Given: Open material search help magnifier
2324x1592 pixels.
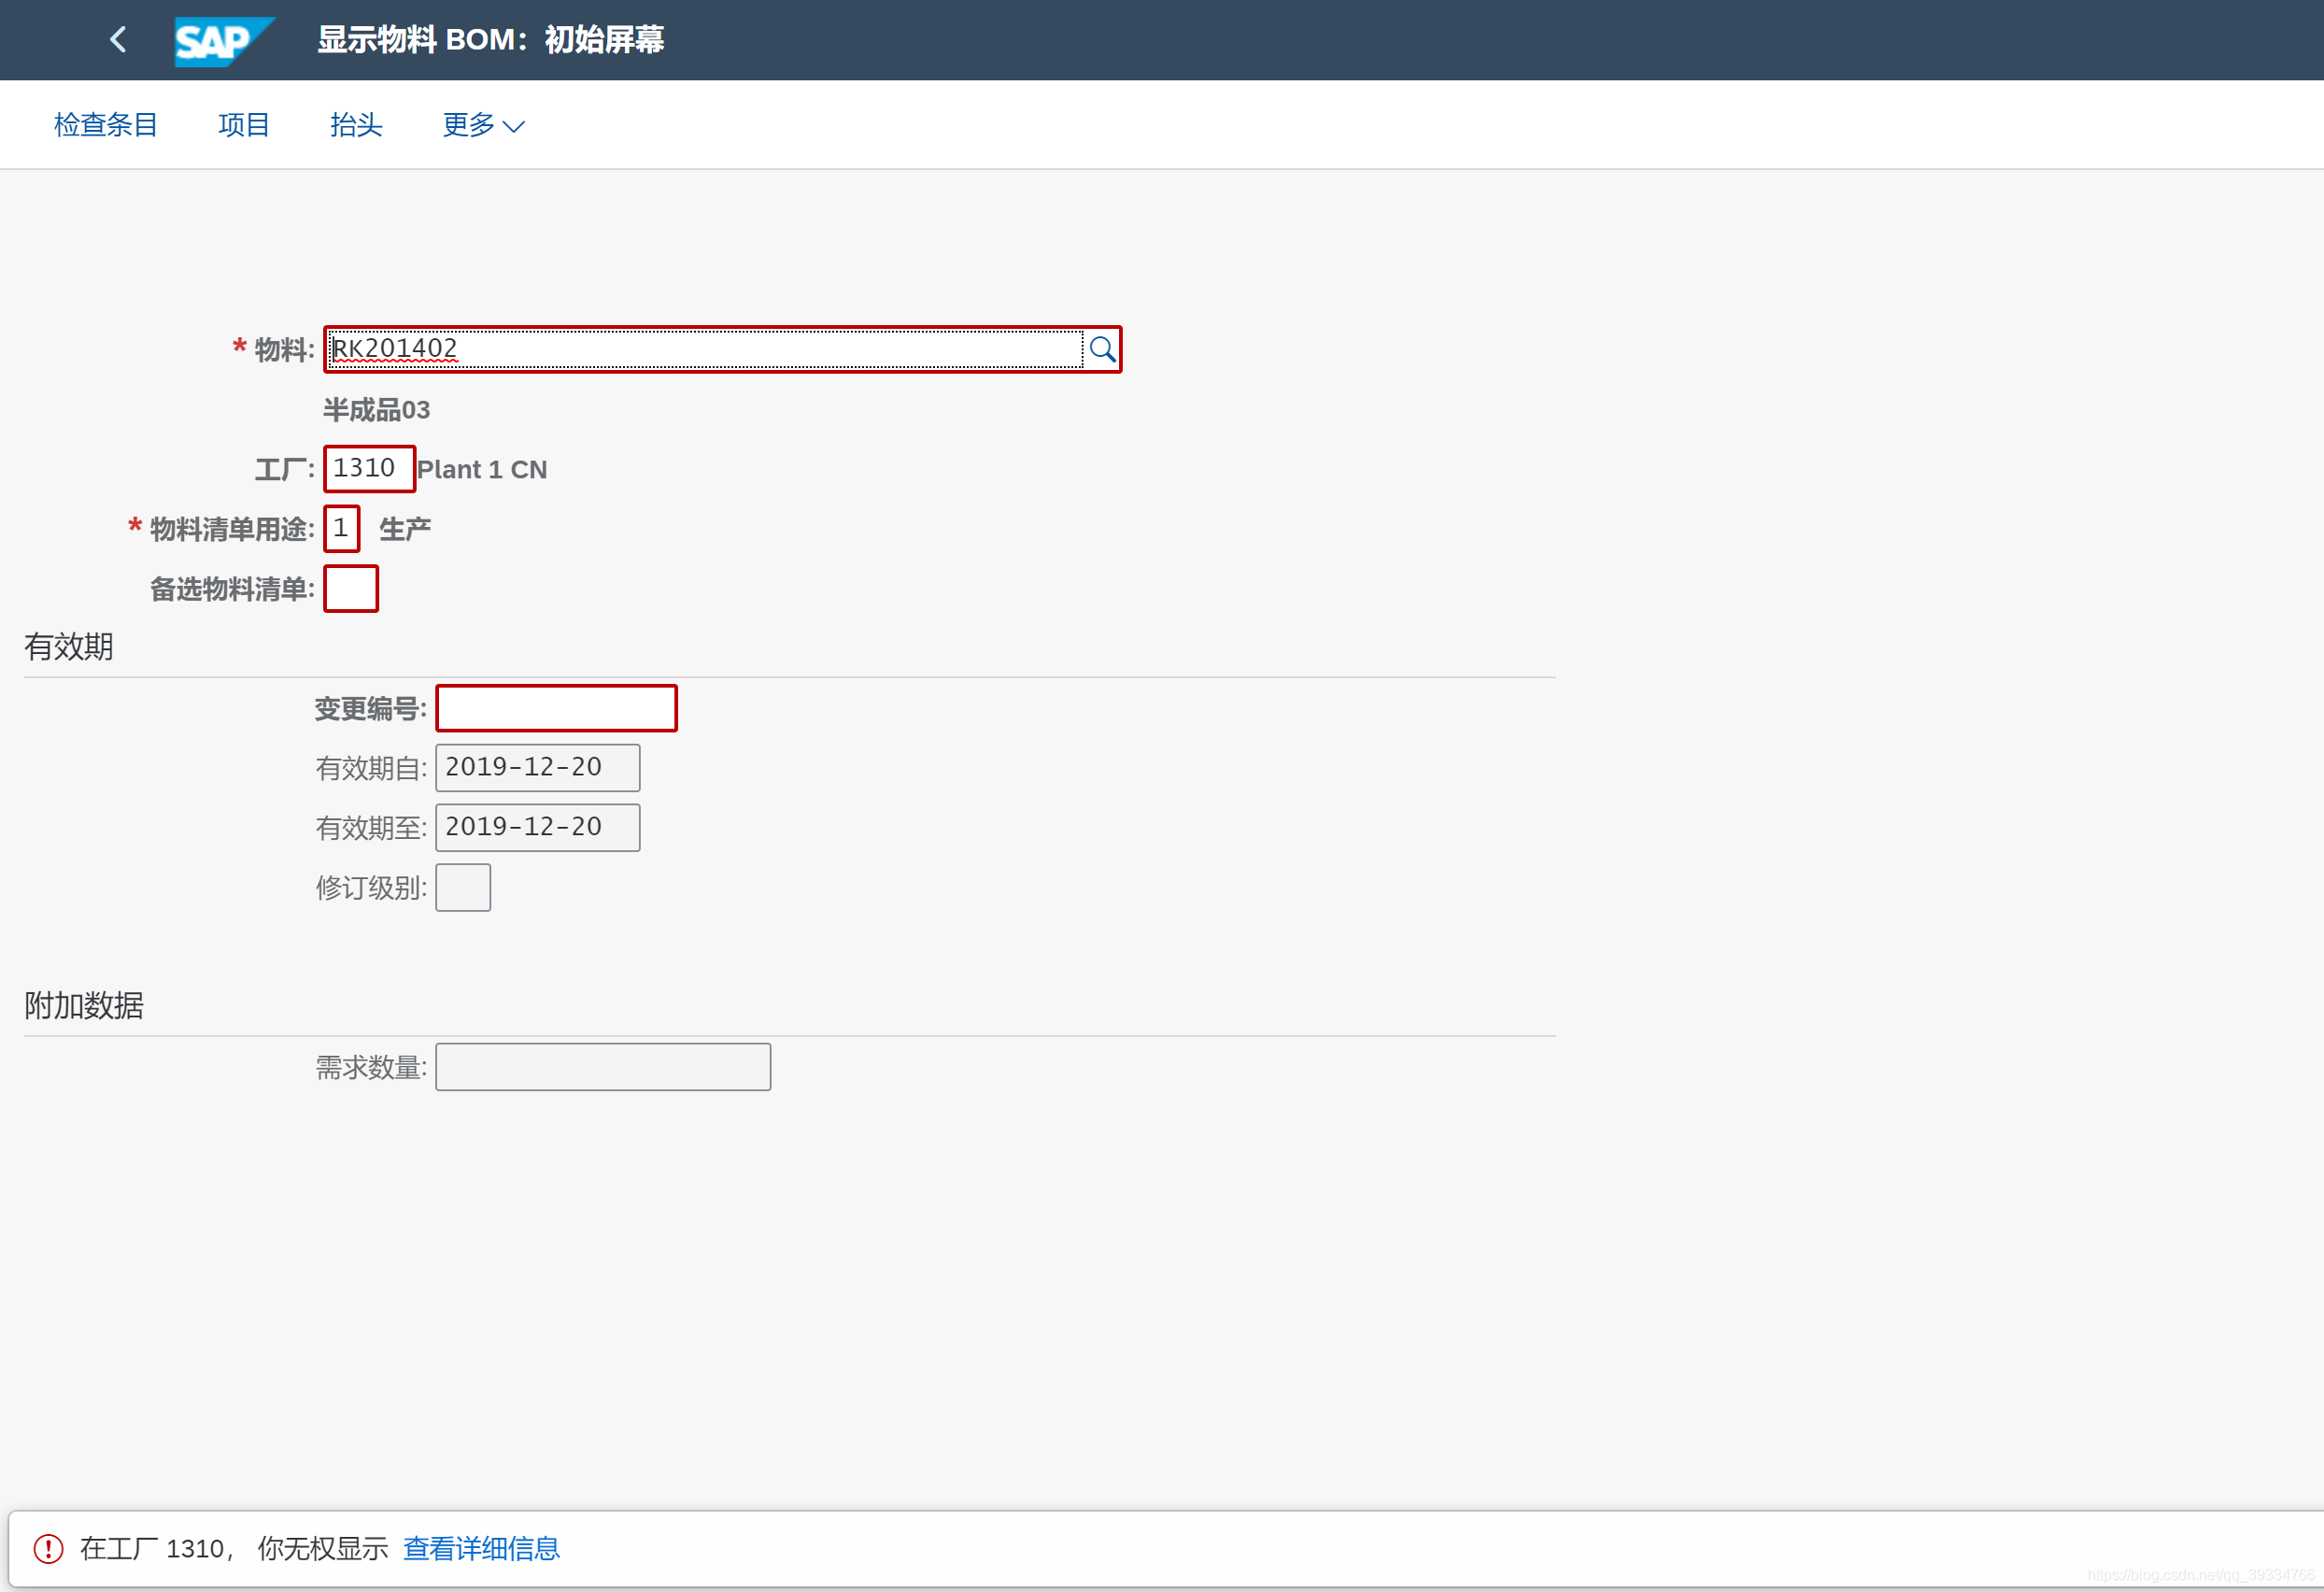Looking at the screenshot, I should coord(1102,349).
